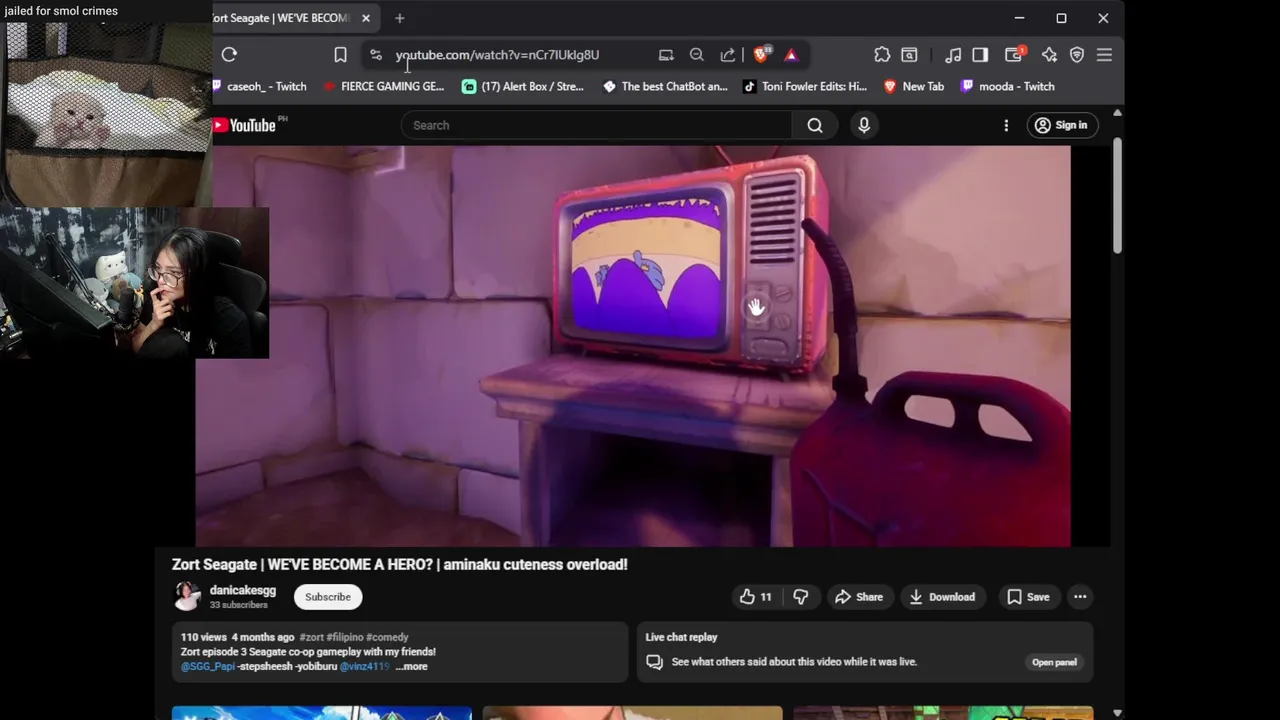Click the zoom magnifier icon in address bar
The image size is (1280, 720).
[697, 55]
